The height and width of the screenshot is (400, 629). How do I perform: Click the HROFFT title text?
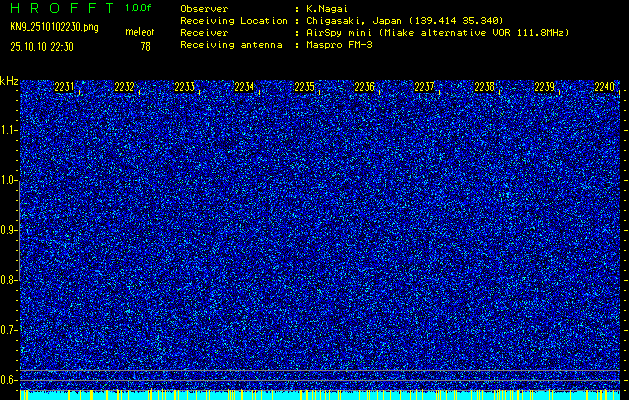coord(60,8)
